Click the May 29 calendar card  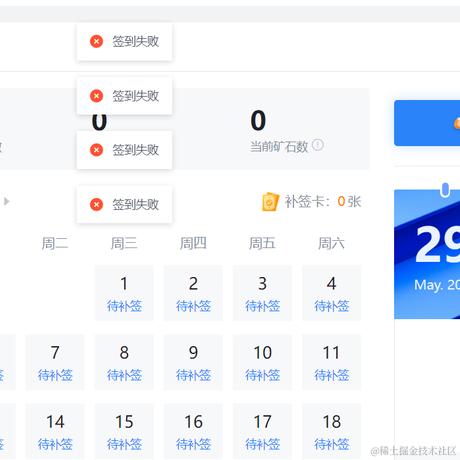point(427,254)
